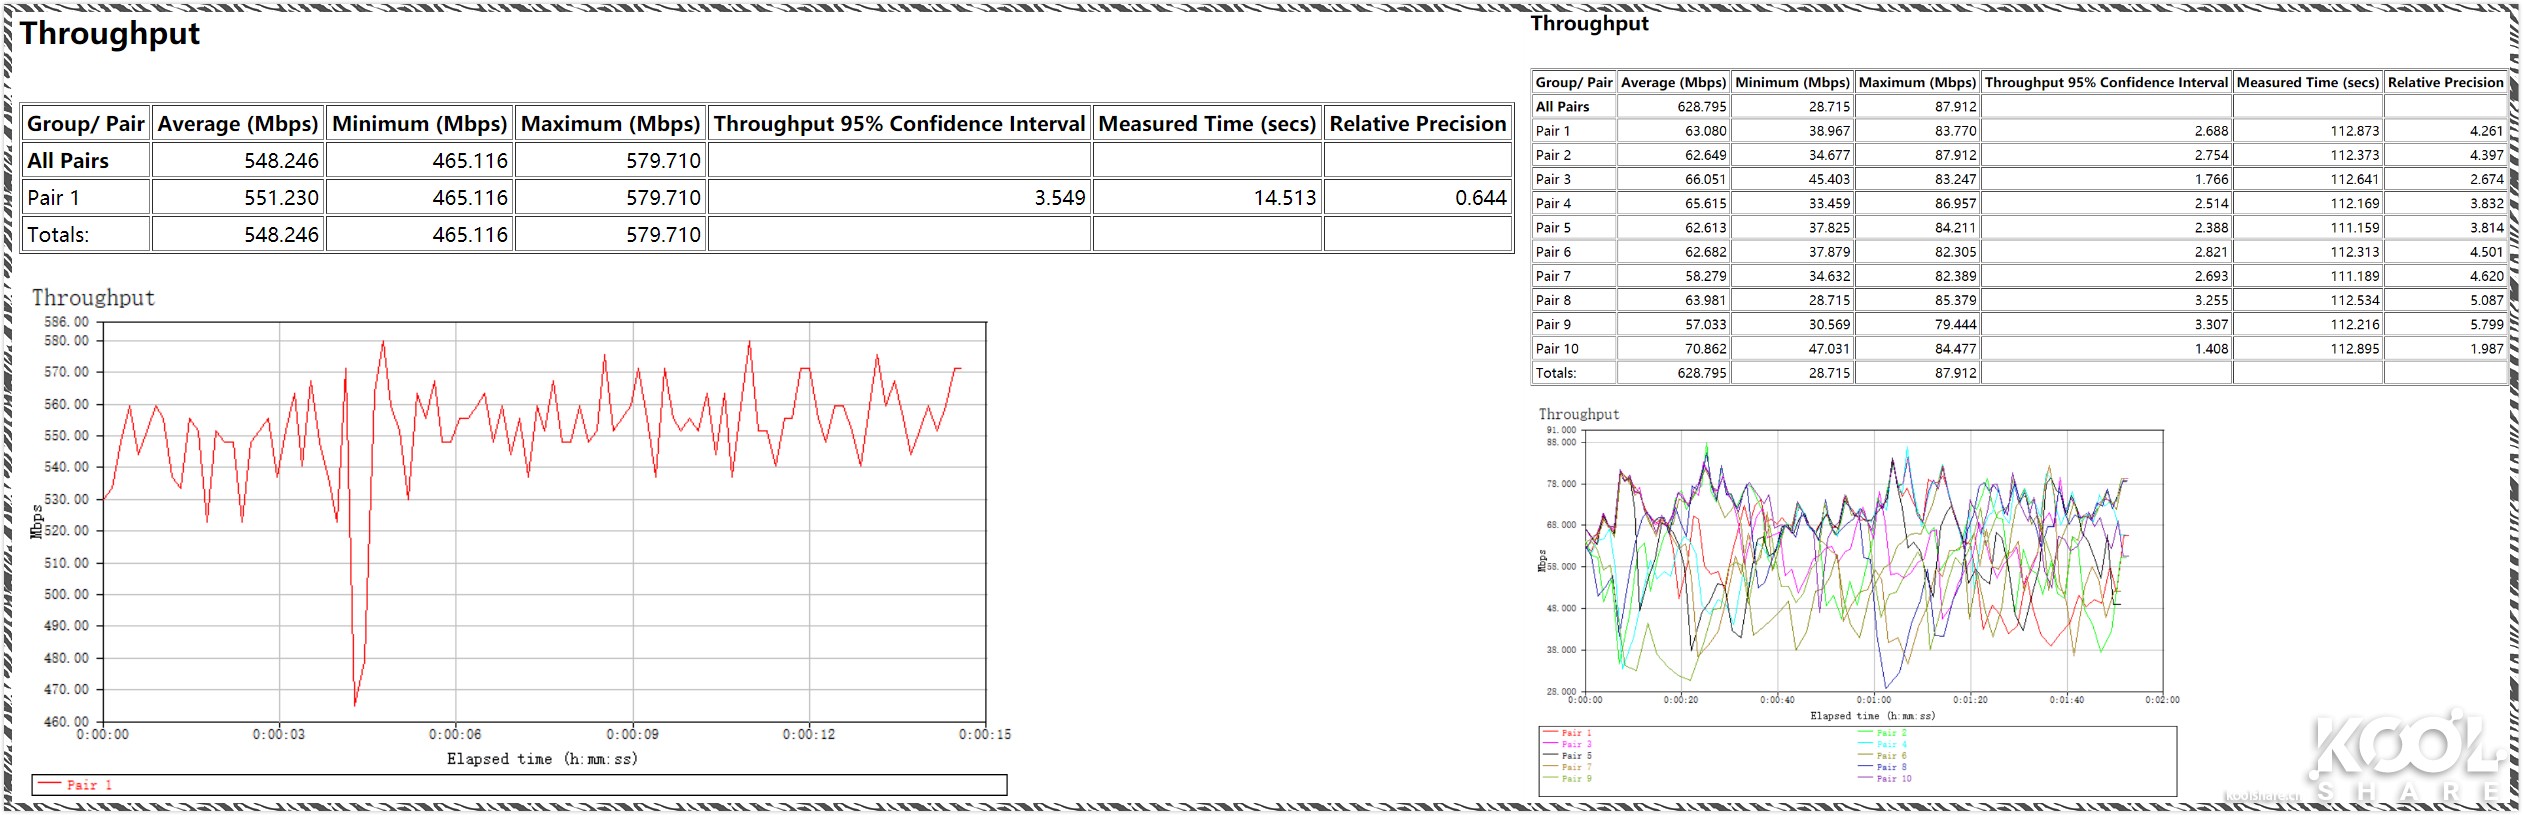Select left table's "Throughput 95% Confidence Interval" header
Viewport: 2523px width, 815px height.
tap(899, 124)
